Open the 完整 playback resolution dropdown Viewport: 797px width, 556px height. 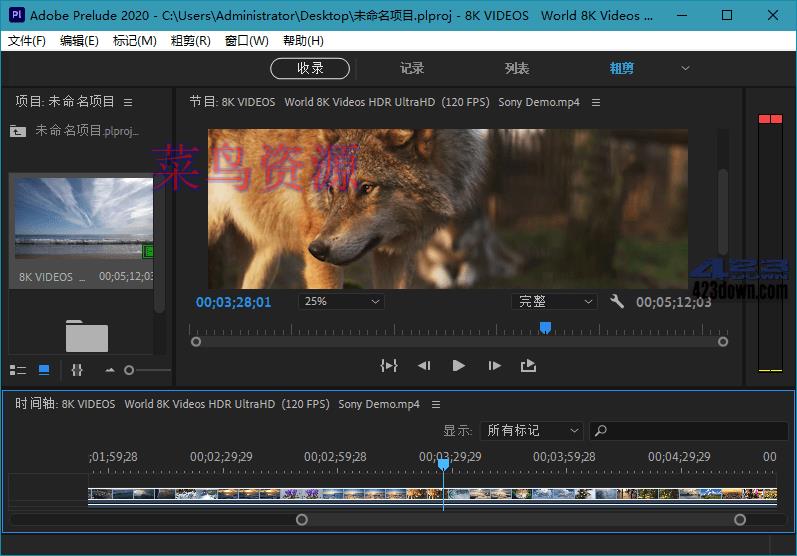[555, 301]
